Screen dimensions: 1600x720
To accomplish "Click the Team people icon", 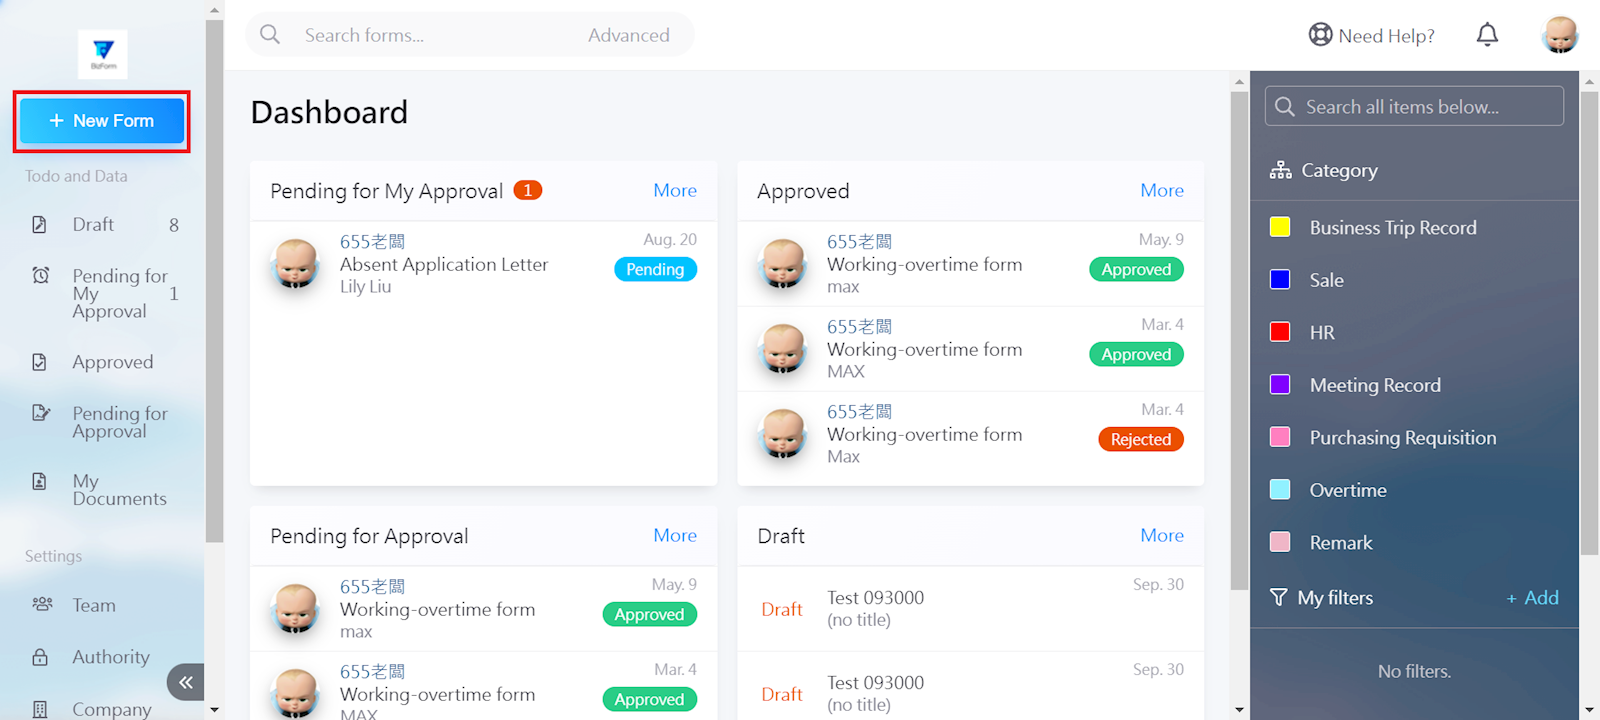I will pos(42,605).
